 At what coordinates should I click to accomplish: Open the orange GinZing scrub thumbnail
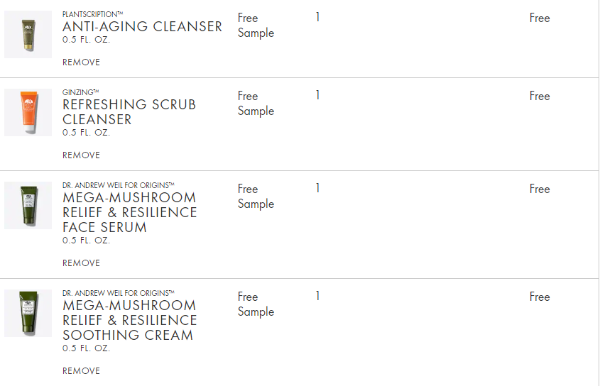(28, 112)
